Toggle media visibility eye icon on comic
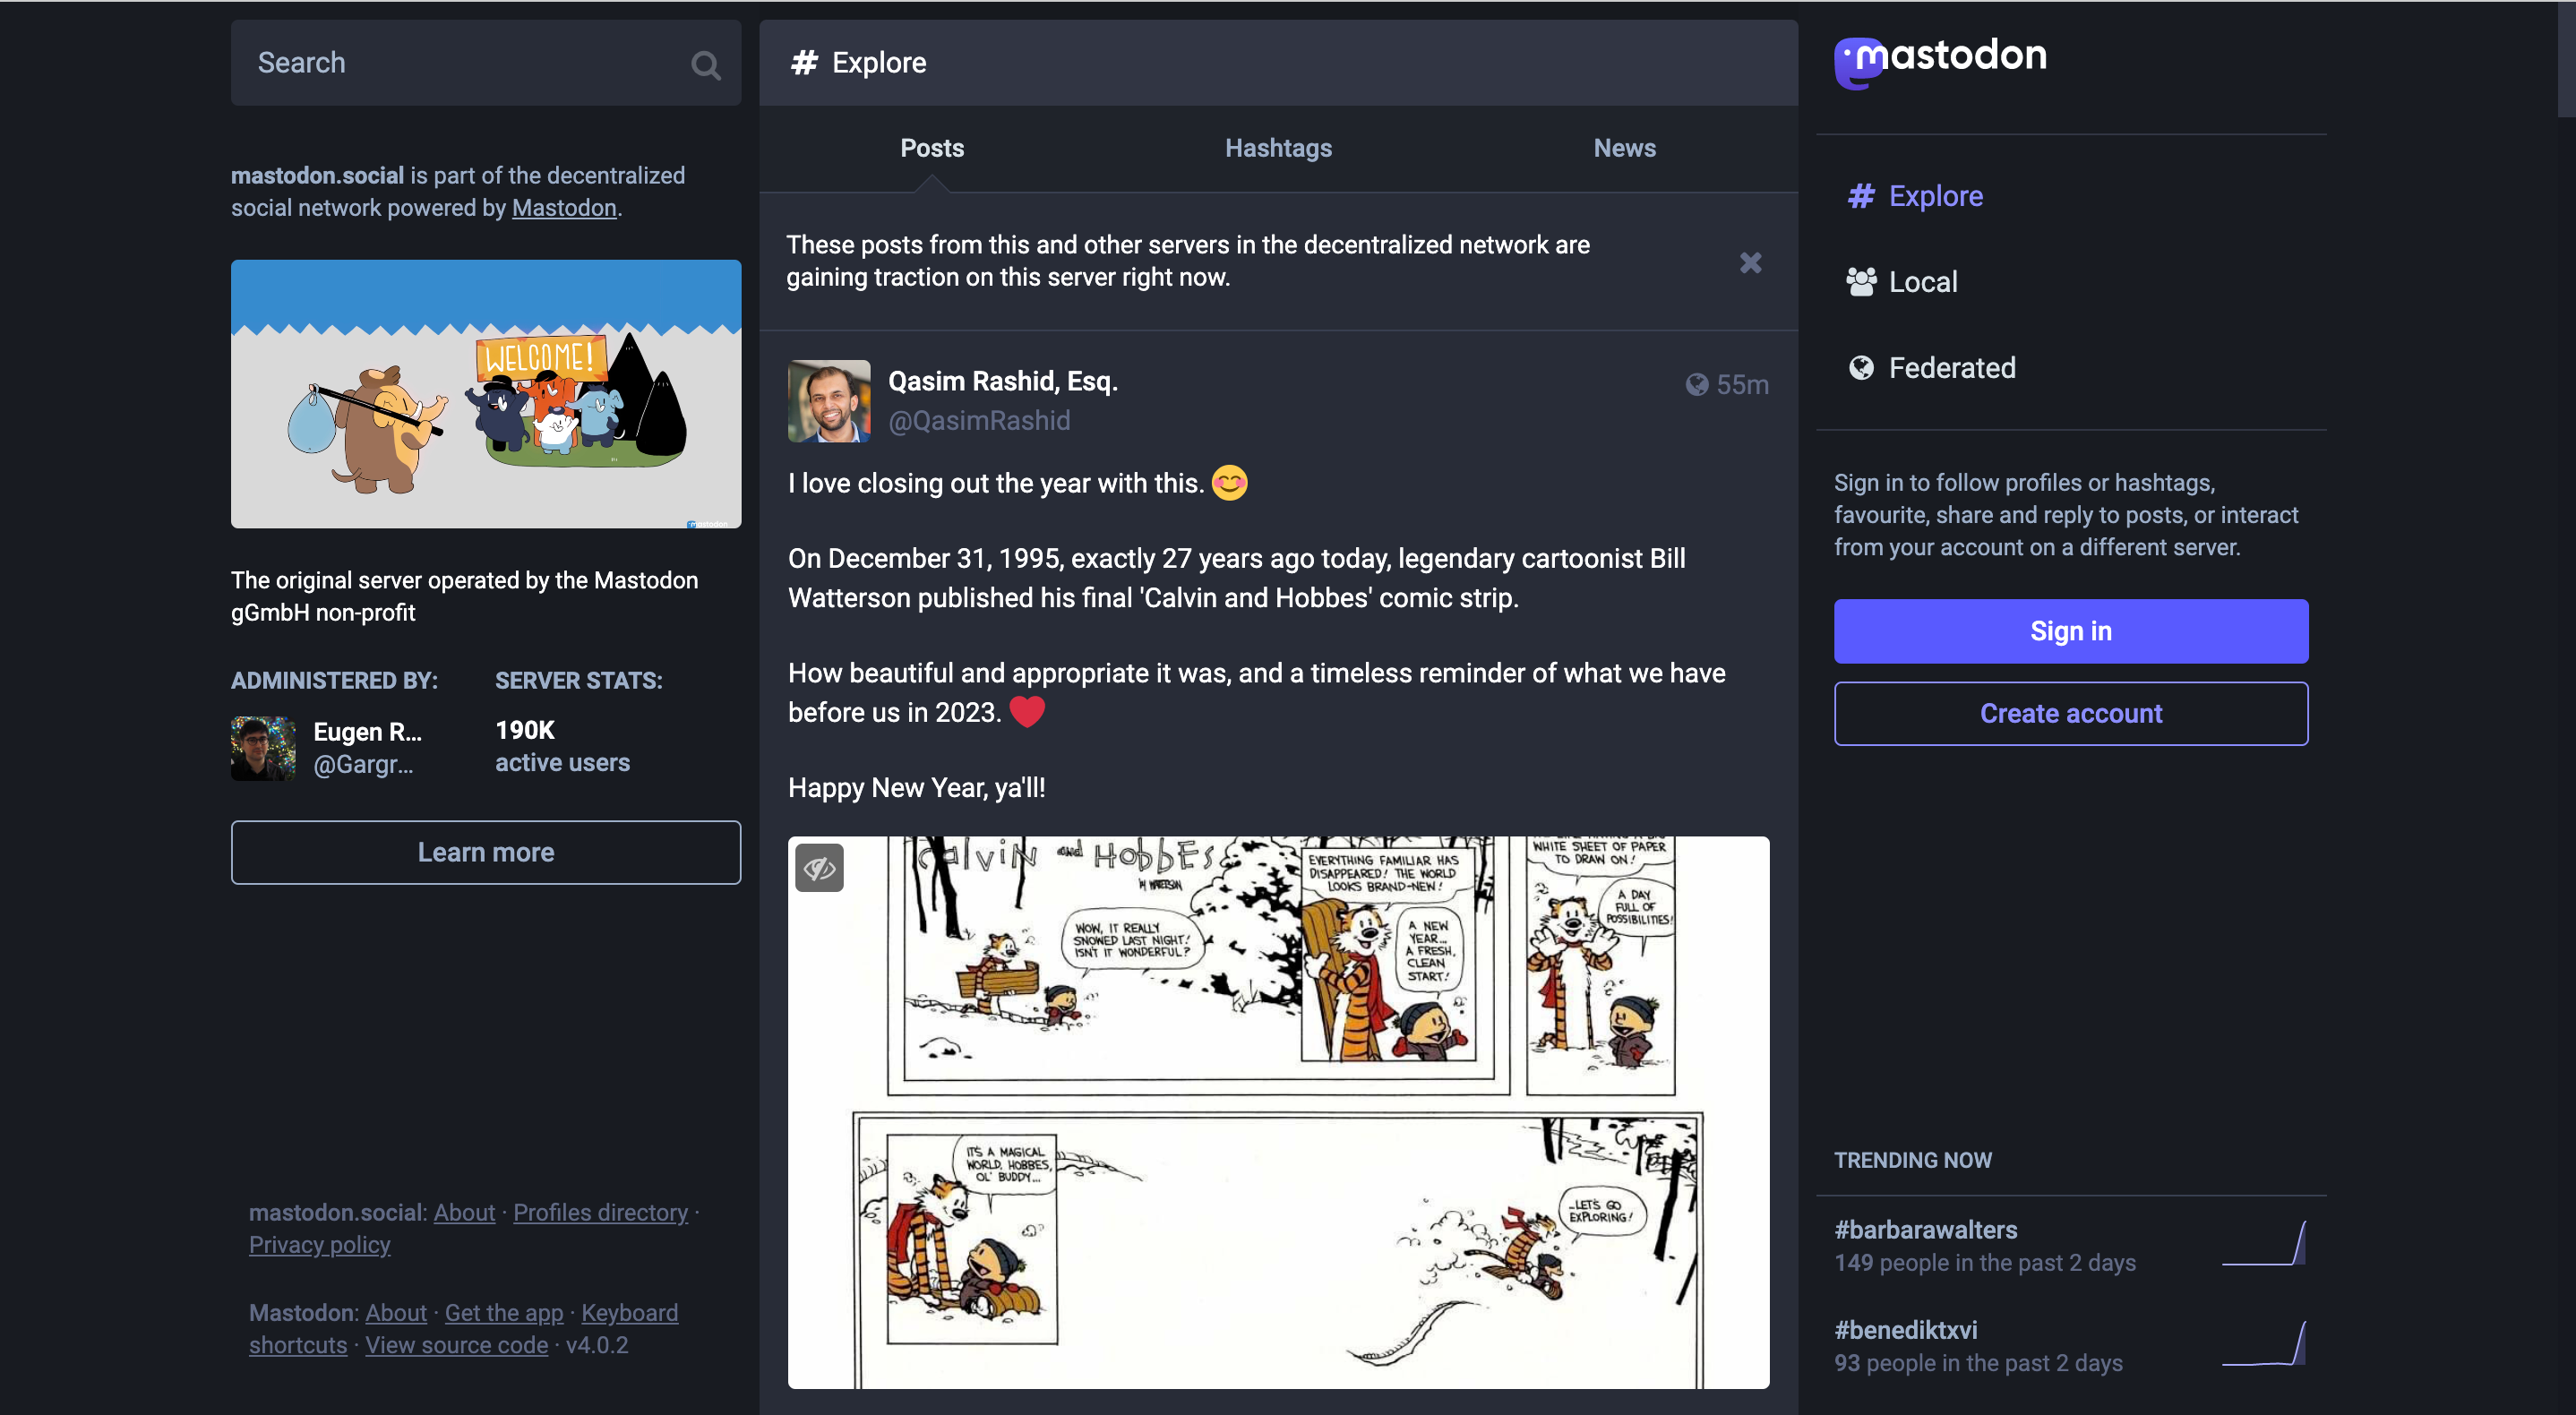Viewport: 2576px width, 1415px height. pyautogui.click(x=819, y=867)
